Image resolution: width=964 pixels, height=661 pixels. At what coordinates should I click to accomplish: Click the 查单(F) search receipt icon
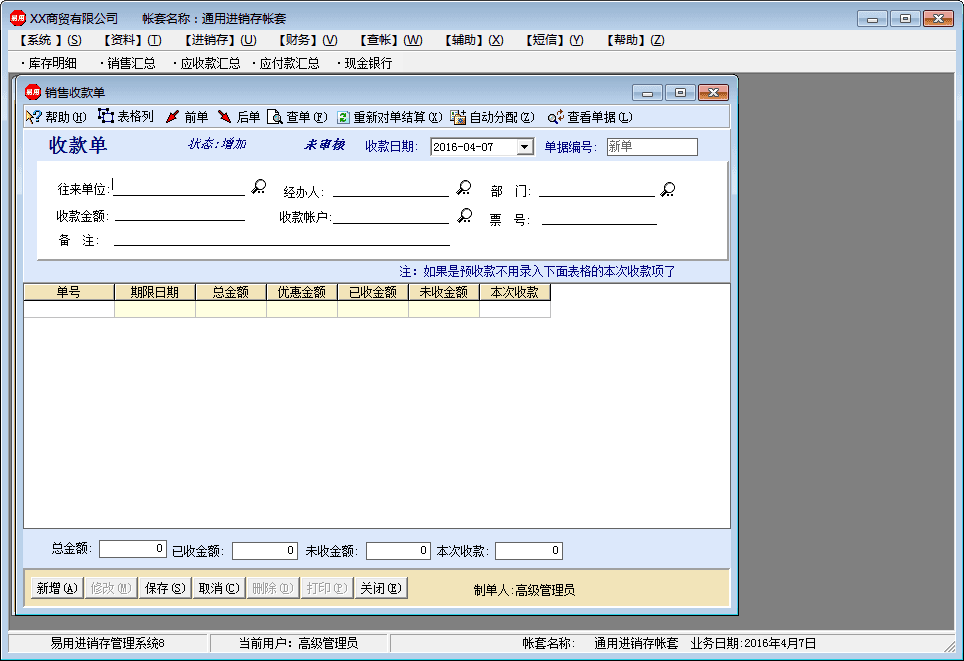[x=275, y=117]
